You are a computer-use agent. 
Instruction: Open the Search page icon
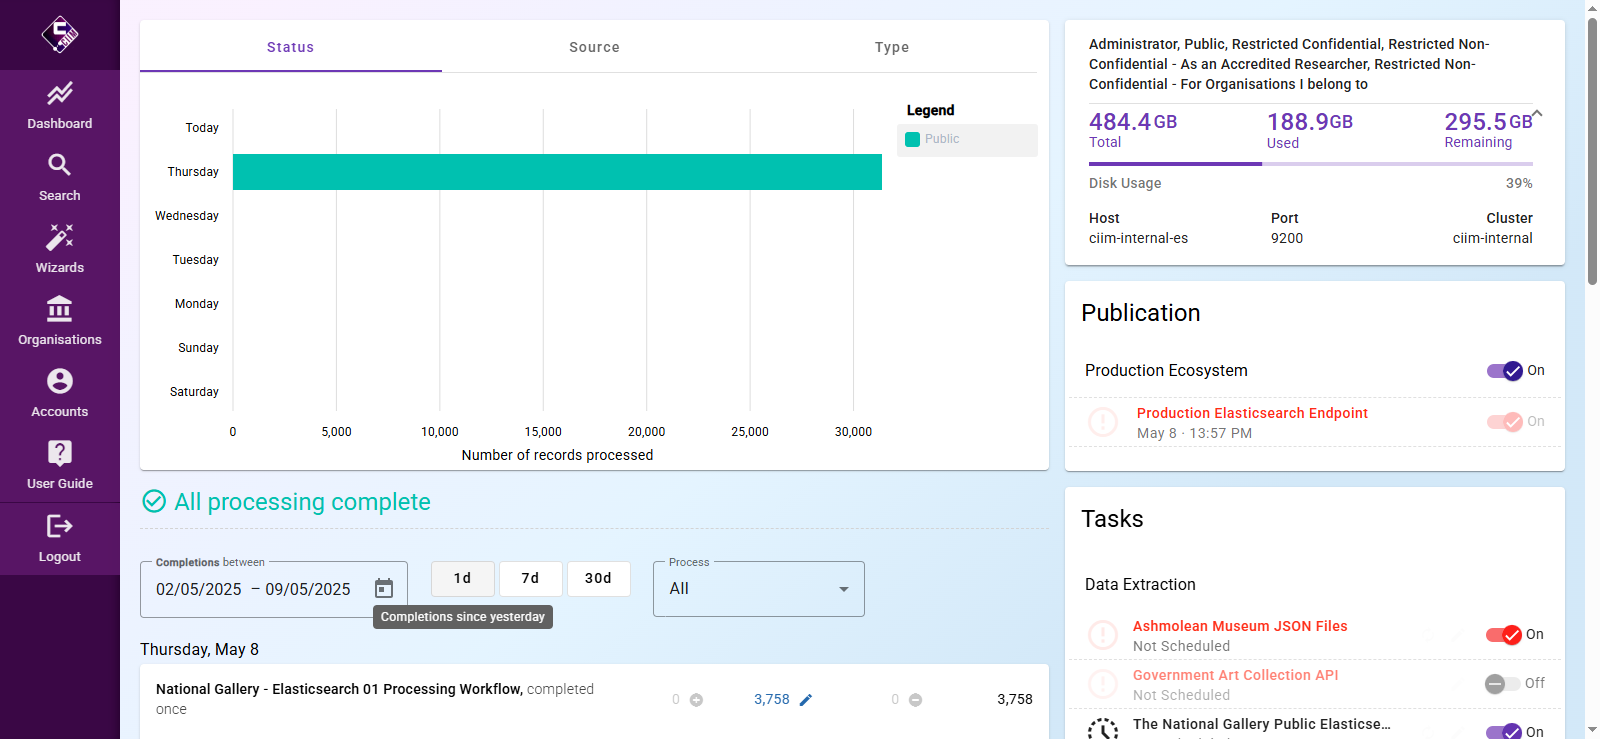tap(60, 165)
